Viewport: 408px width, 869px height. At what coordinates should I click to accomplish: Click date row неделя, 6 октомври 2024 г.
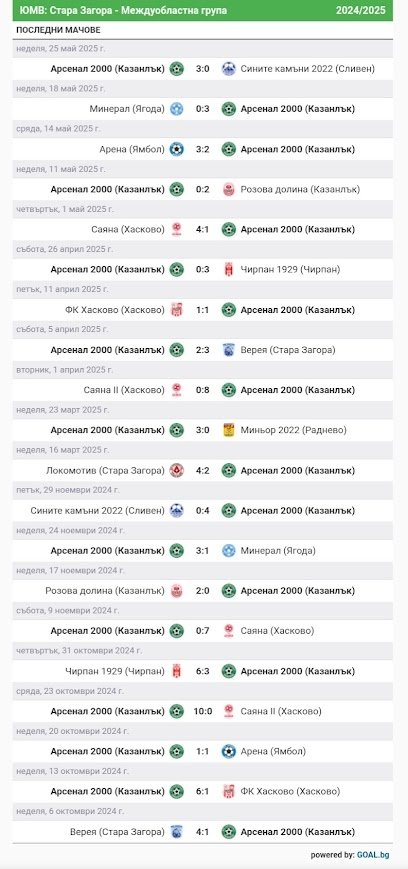pos(203,811)
